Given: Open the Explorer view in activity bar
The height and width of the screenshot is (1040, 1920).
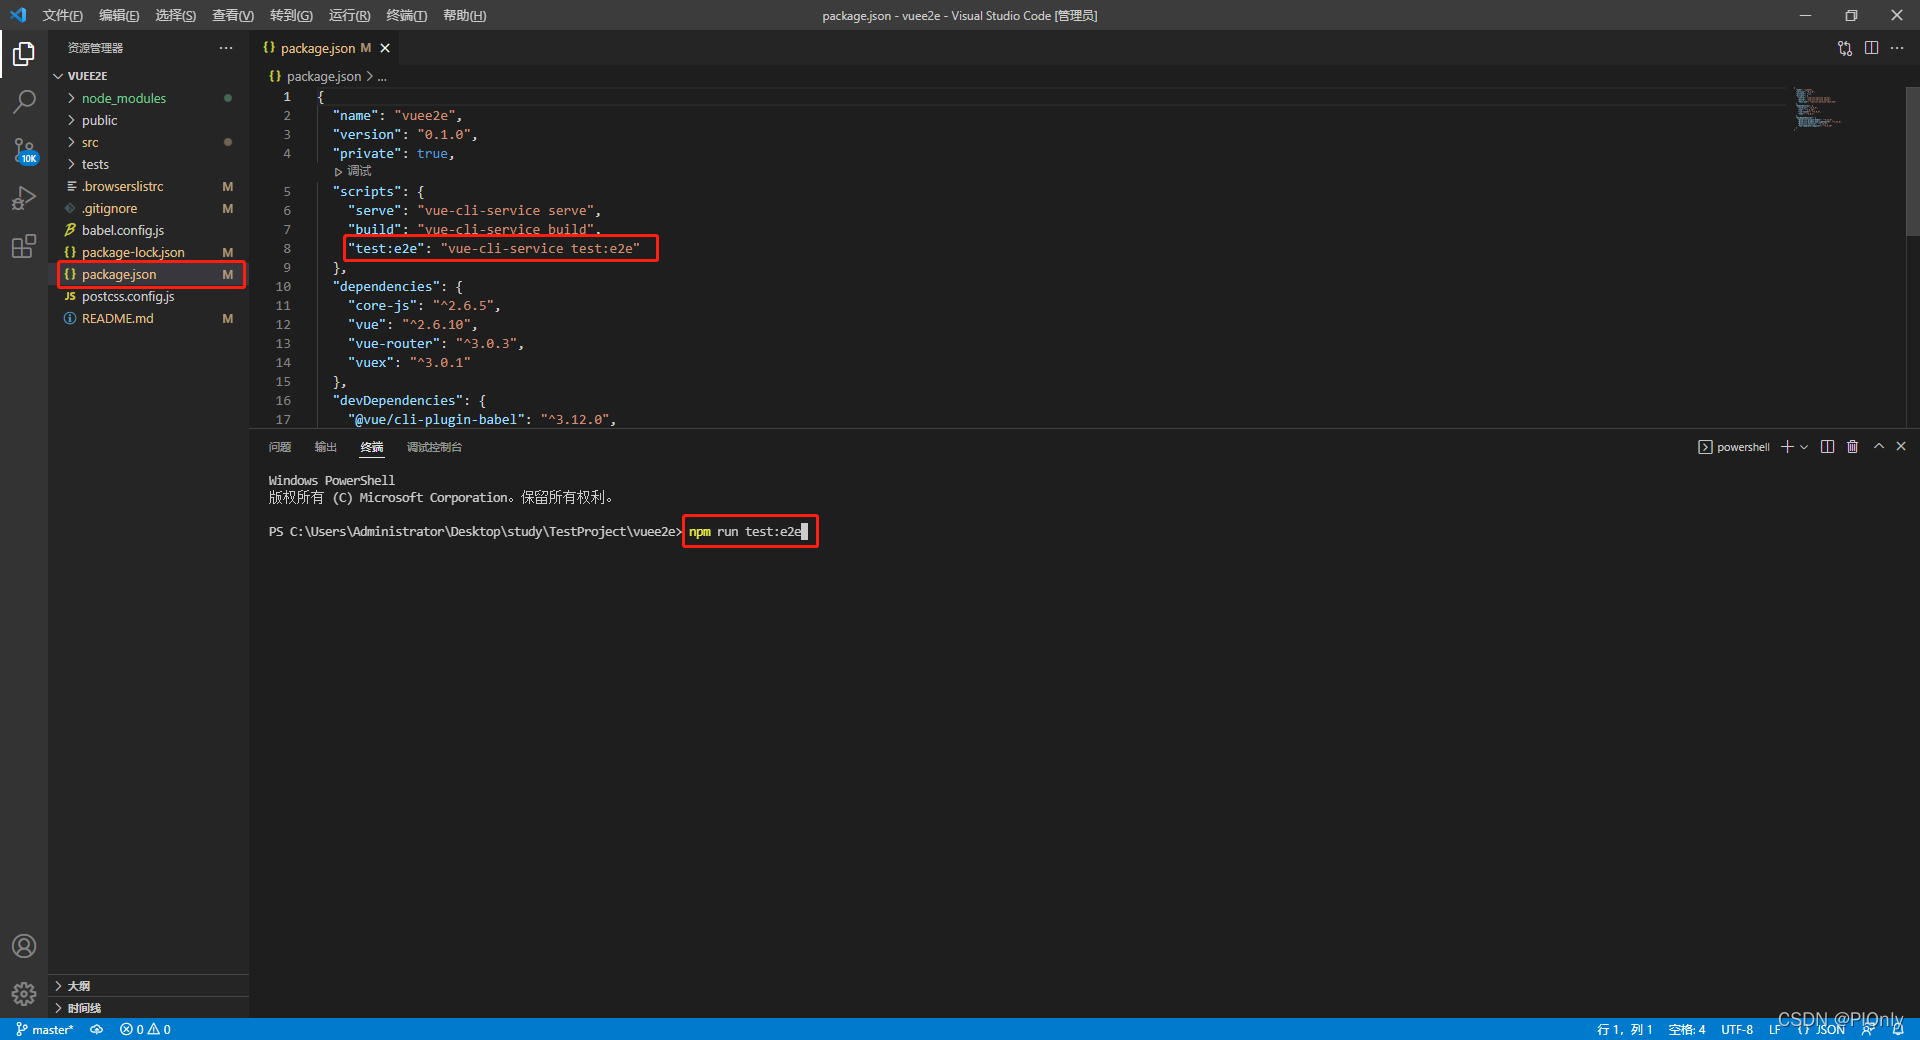Looking at the screenshot, I should [24, 53].
